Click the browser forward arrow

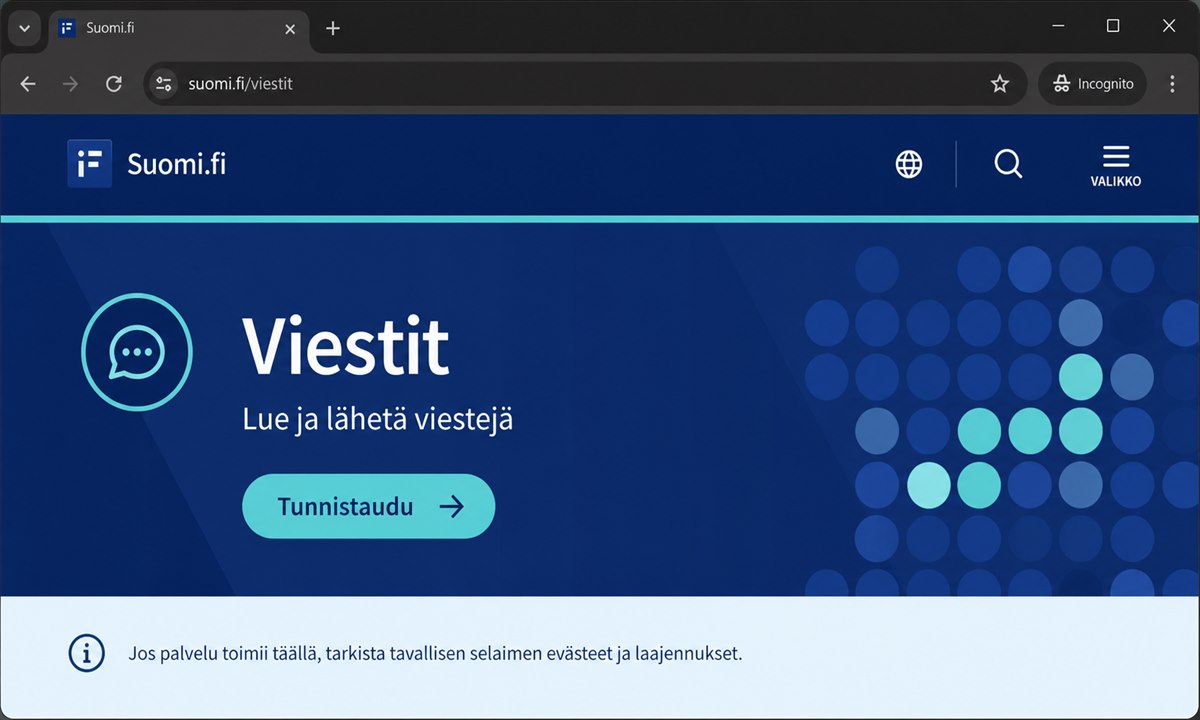pos(70,84)
